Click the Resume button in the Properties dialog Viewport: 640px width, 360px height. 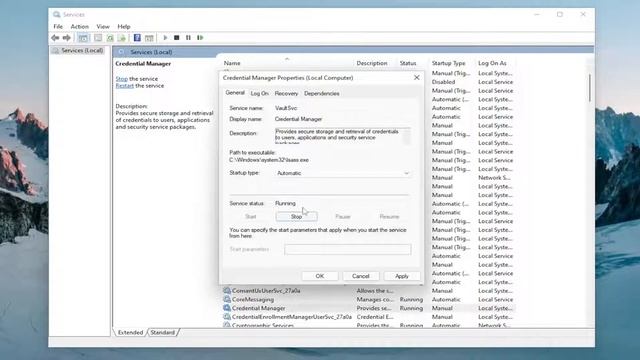pyautogui.click(x=389, y=217)
